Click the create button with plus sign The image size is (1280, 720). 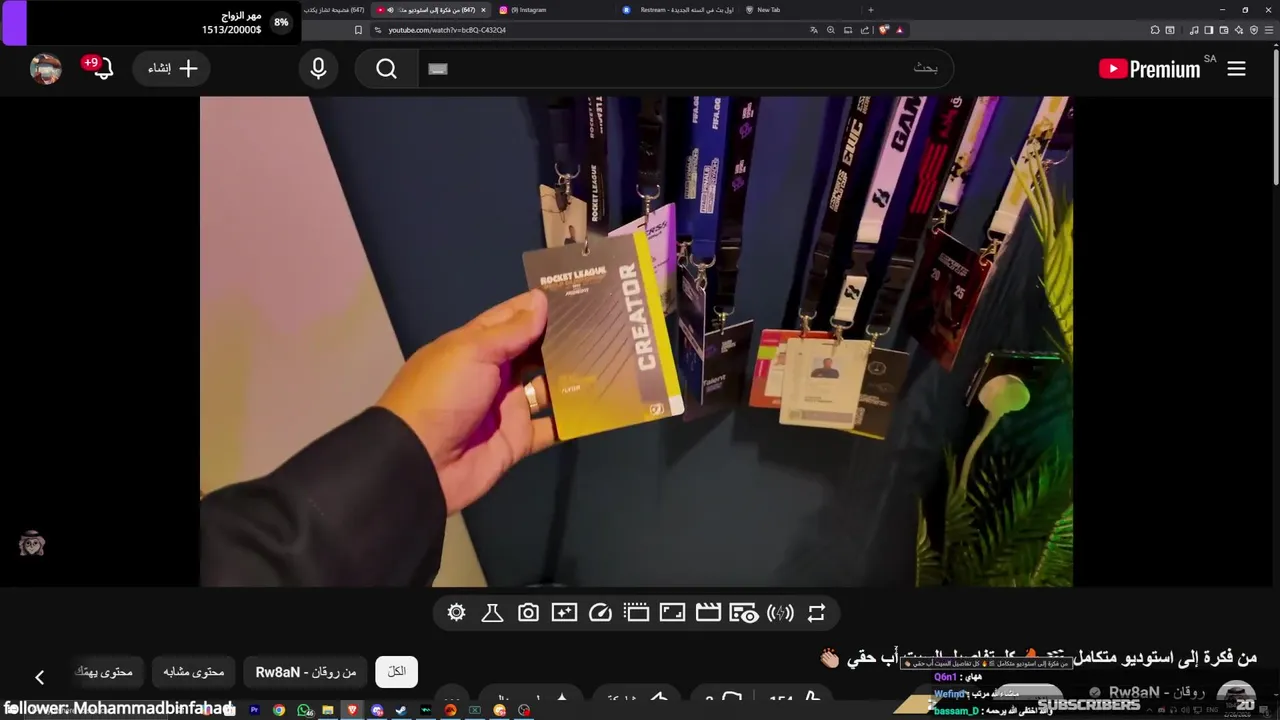[171, 68]
